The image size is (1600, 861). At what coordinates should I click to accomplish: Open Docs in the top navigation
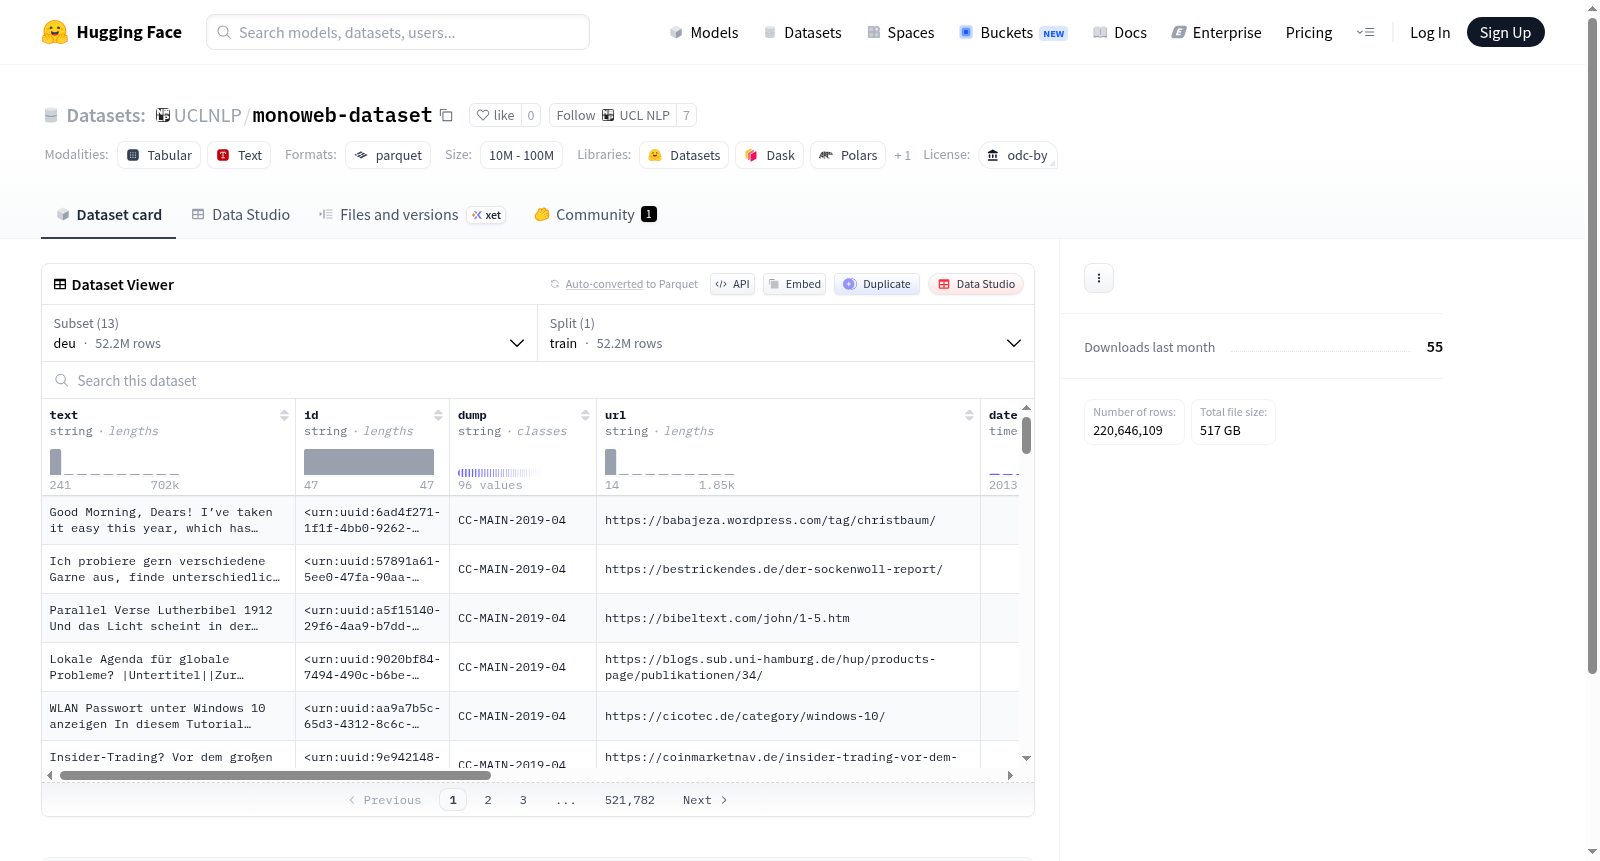click(x=1119, y=33)
